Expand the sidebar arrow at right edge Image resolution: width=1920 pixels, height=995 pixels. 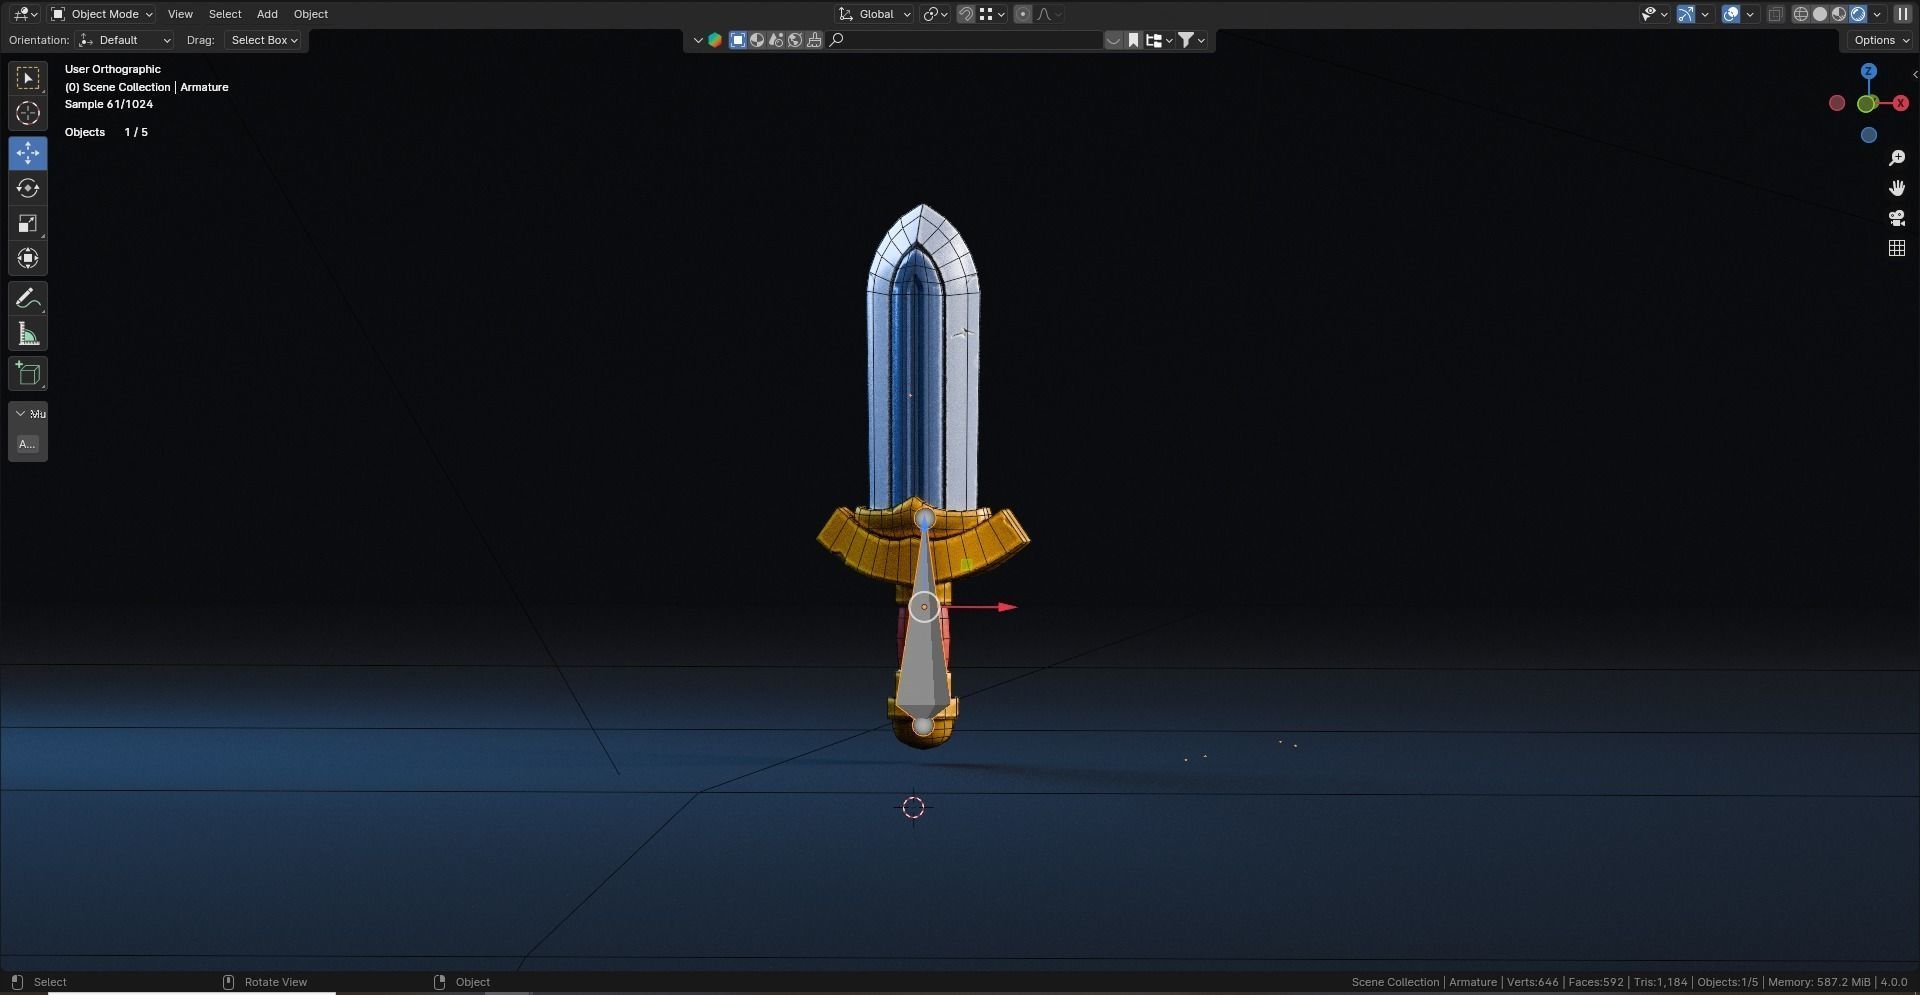1914,74
